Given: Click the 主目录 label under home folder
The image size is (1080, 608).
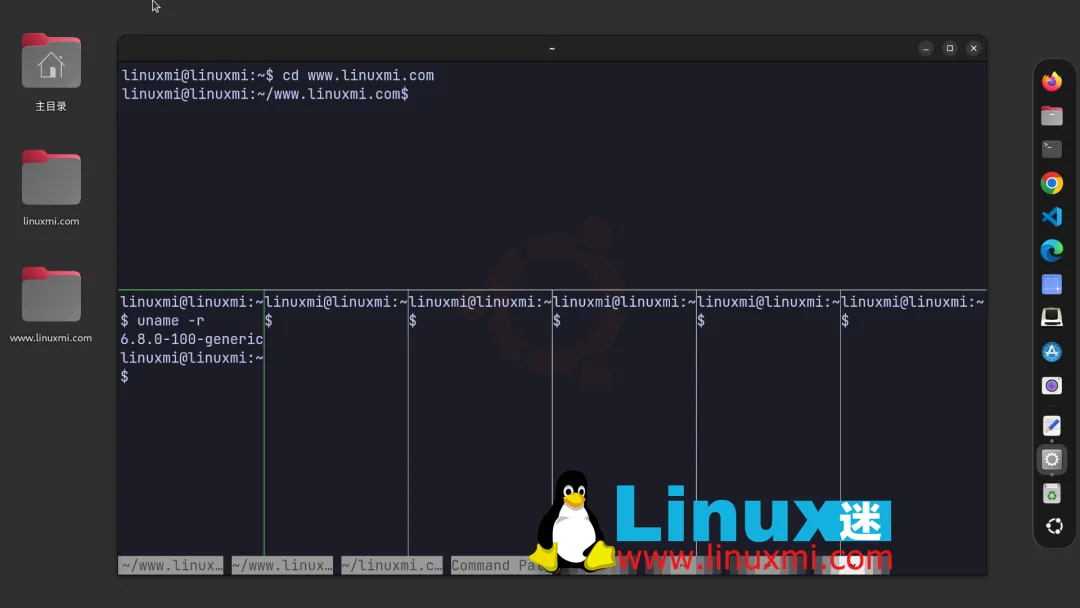Looking at the screenshot, I should click(x=51, y=106).
